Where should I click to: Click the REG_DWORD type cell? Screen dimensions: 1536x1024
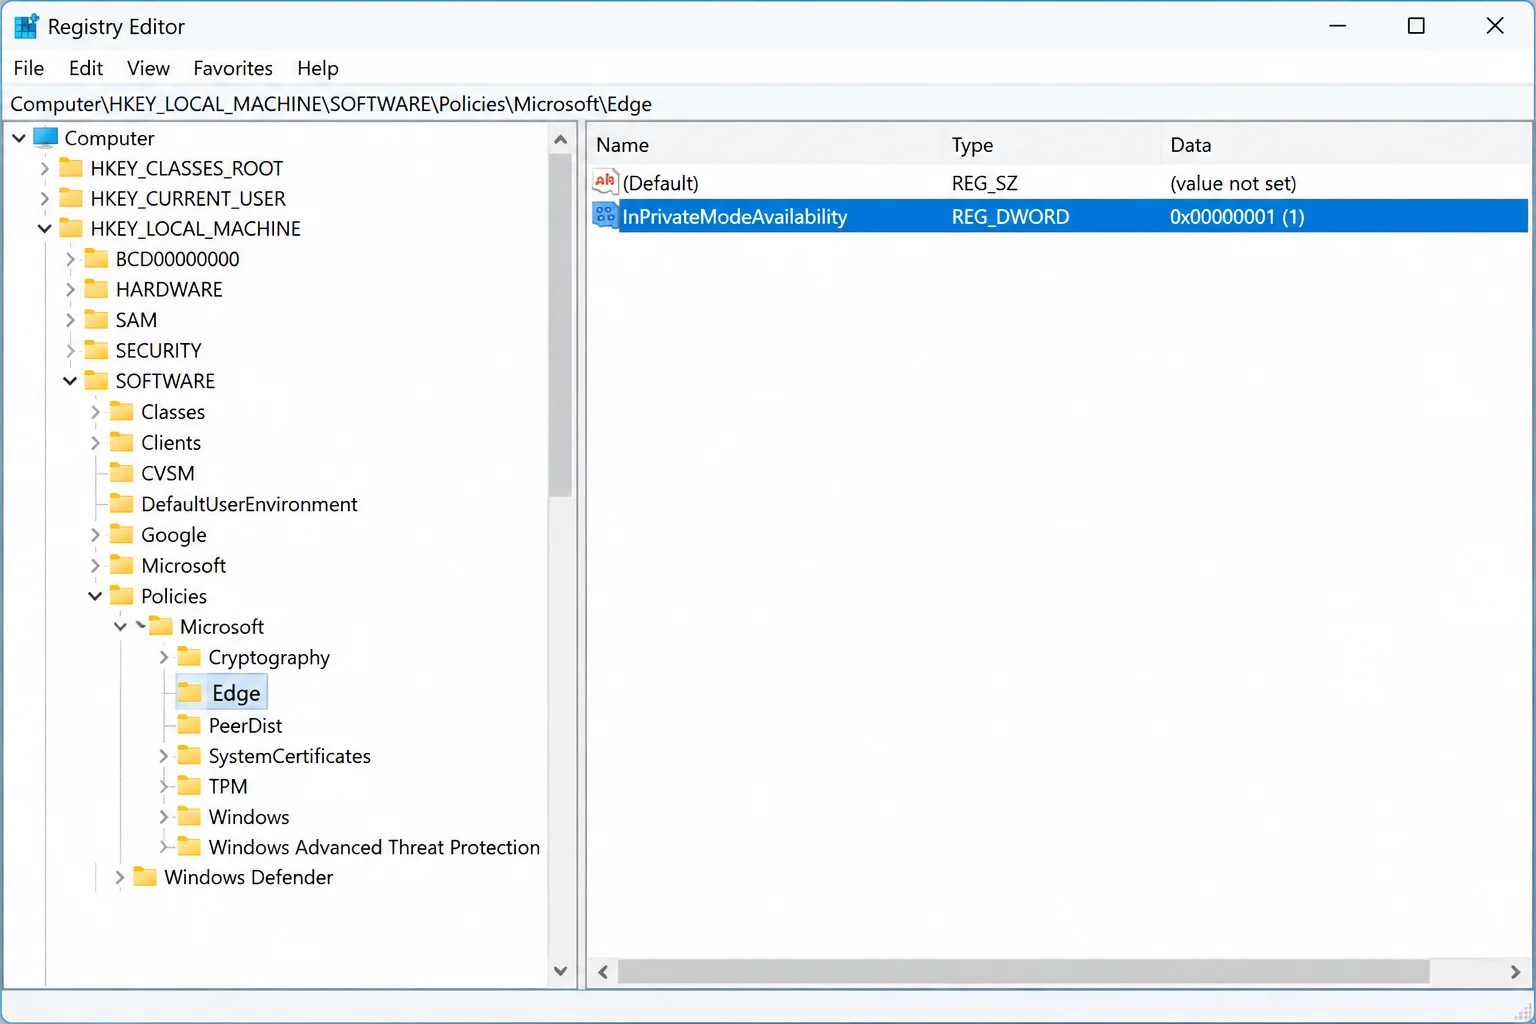point(1010,216)
